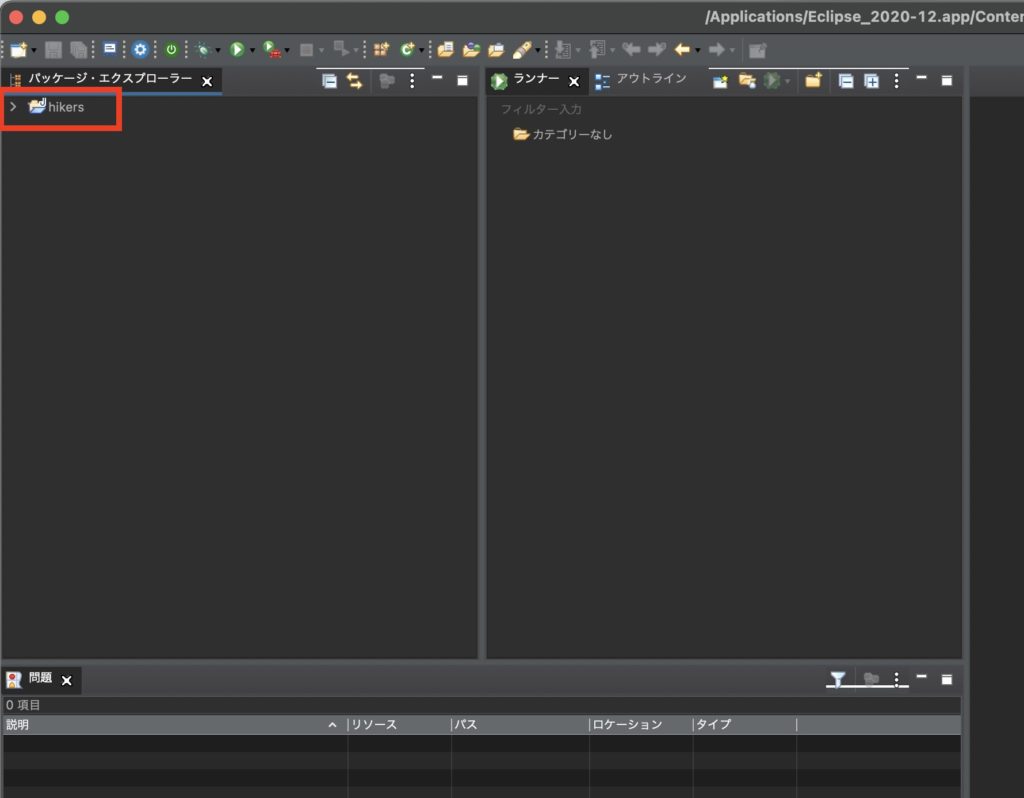The width and height of the screenshot is (1024, 798).
Task: Open the Run configurations dropdown arrow
Action: [x=252, y=50]
